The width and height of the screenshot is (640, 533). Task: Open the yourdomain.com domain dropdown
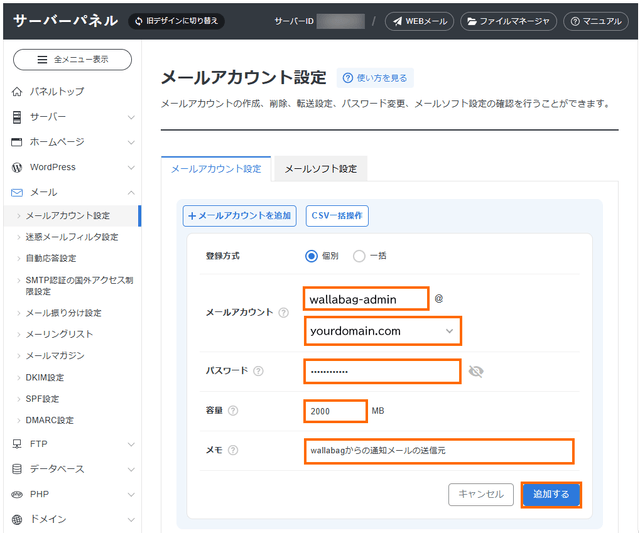pyautogui.click(x=383, y=331)
